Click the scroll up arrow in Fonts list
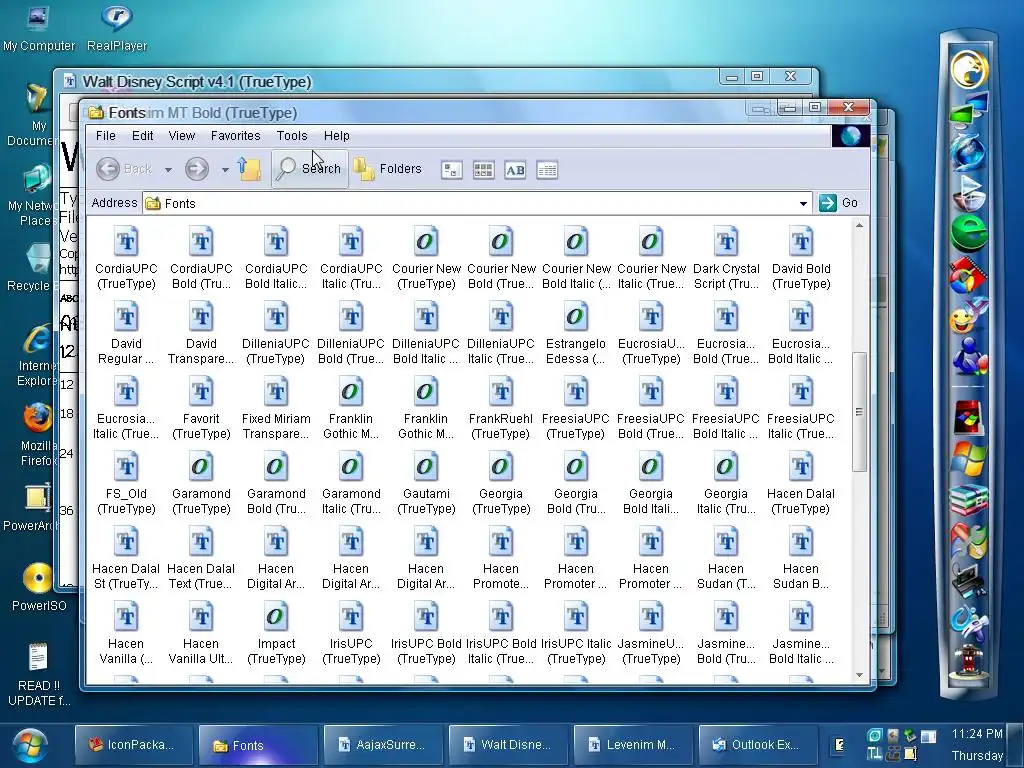 (x=859, y=225)
